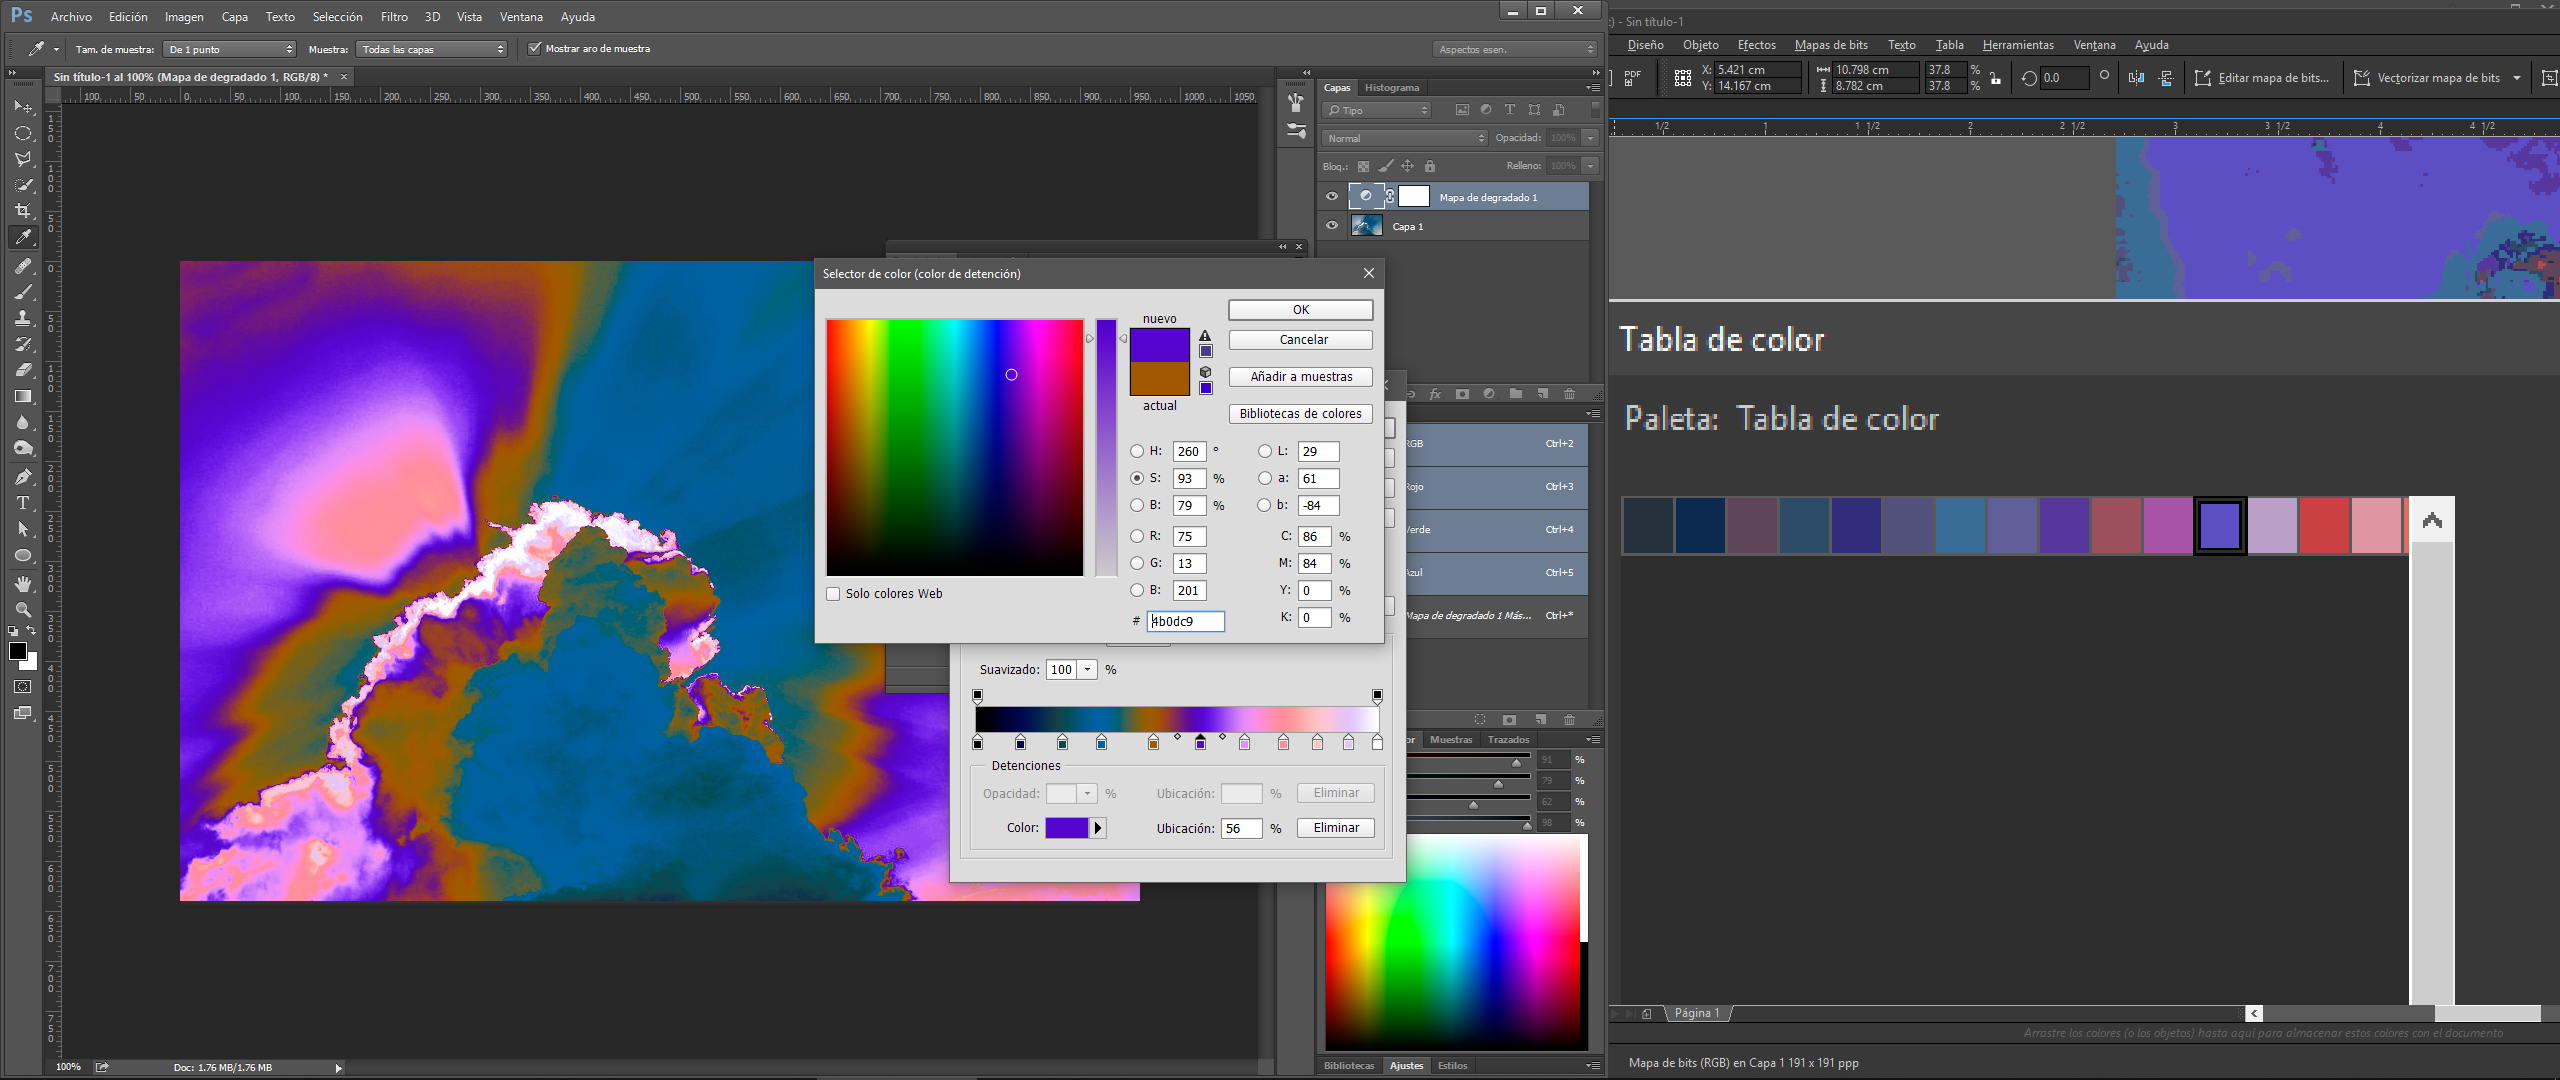Select the Hand tool
The width and height of the screenshot is (2560, 1080).
point(22,583)
